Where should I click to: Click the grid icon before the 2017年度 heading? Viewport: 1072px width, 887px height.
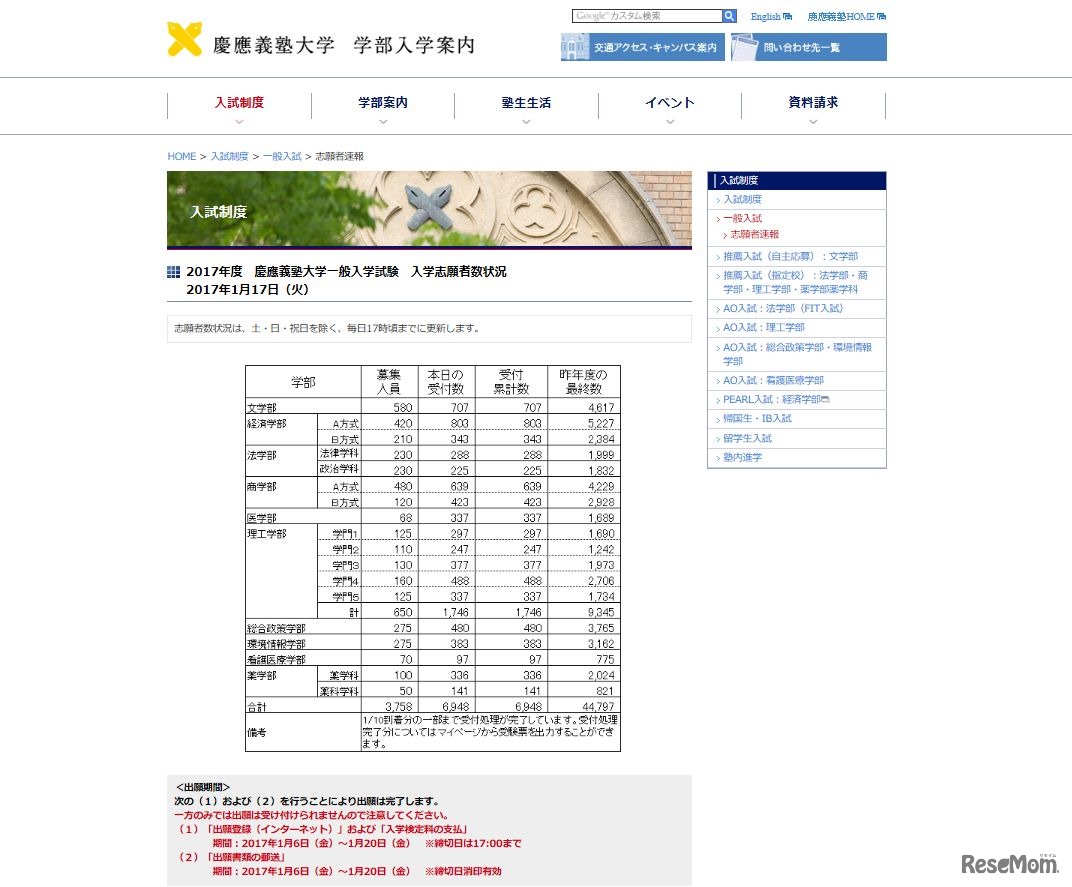tap(174, 272)
